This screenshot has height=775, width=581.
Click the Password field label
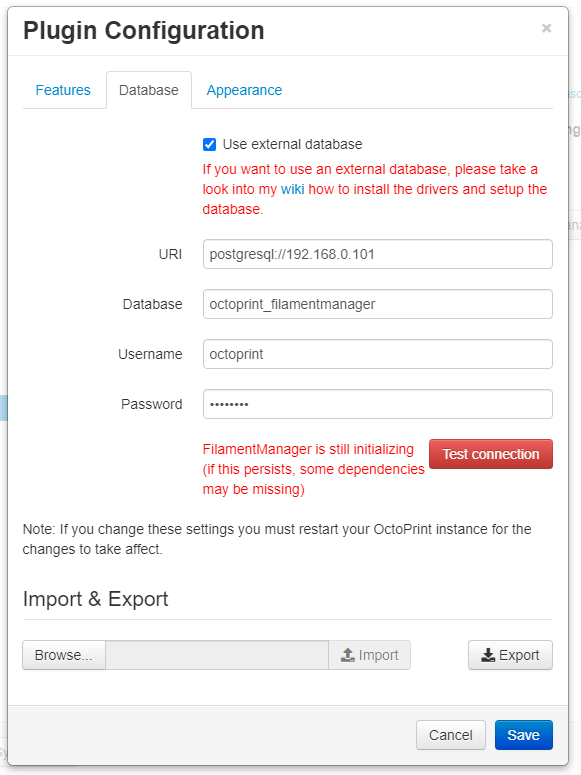click(x=152, y=404)
